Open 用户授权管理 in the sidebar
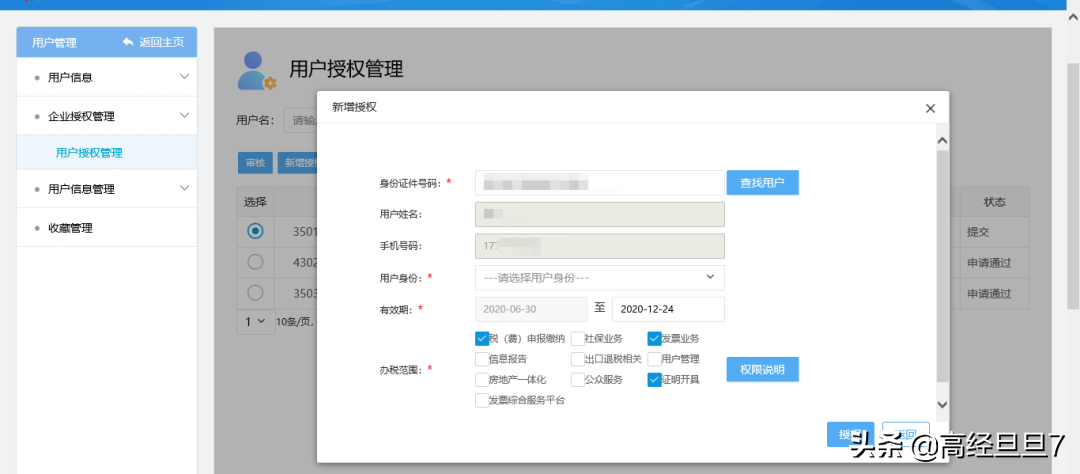Image resolution: width=1080 pixels, height=474 pixels. [89, 153]
